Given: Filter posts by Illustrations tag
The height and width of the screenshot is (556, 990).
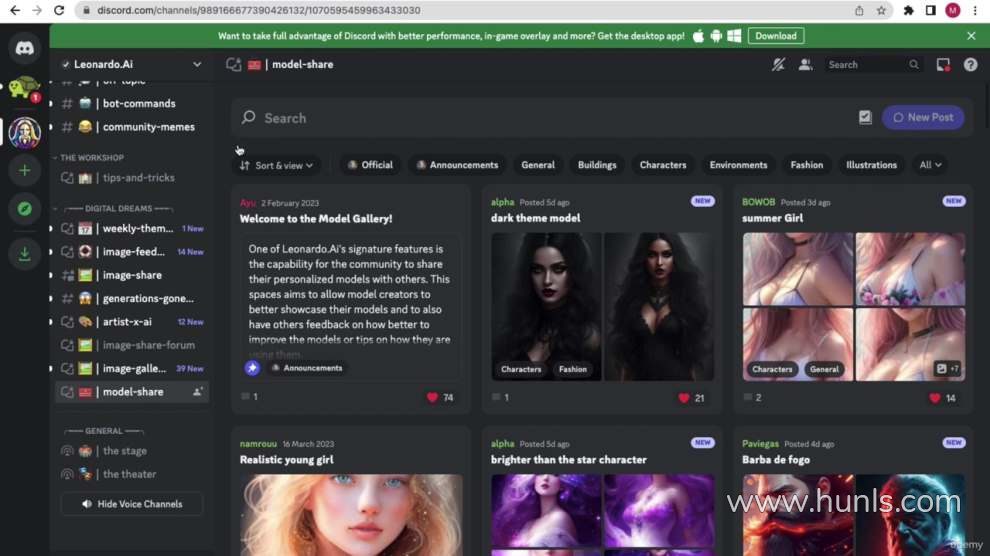Looking at the screenshot, I should (x=871, y=165).
